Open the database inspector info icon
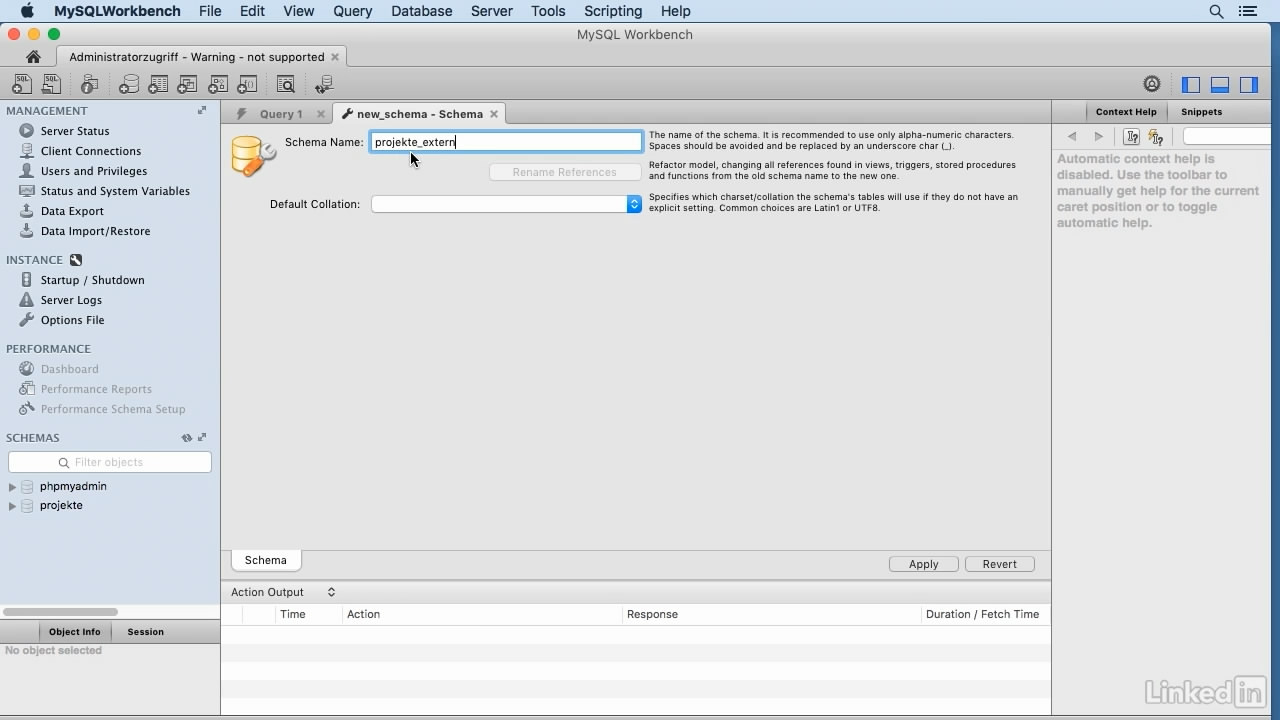1280x720 pixels. coord(90,85)
